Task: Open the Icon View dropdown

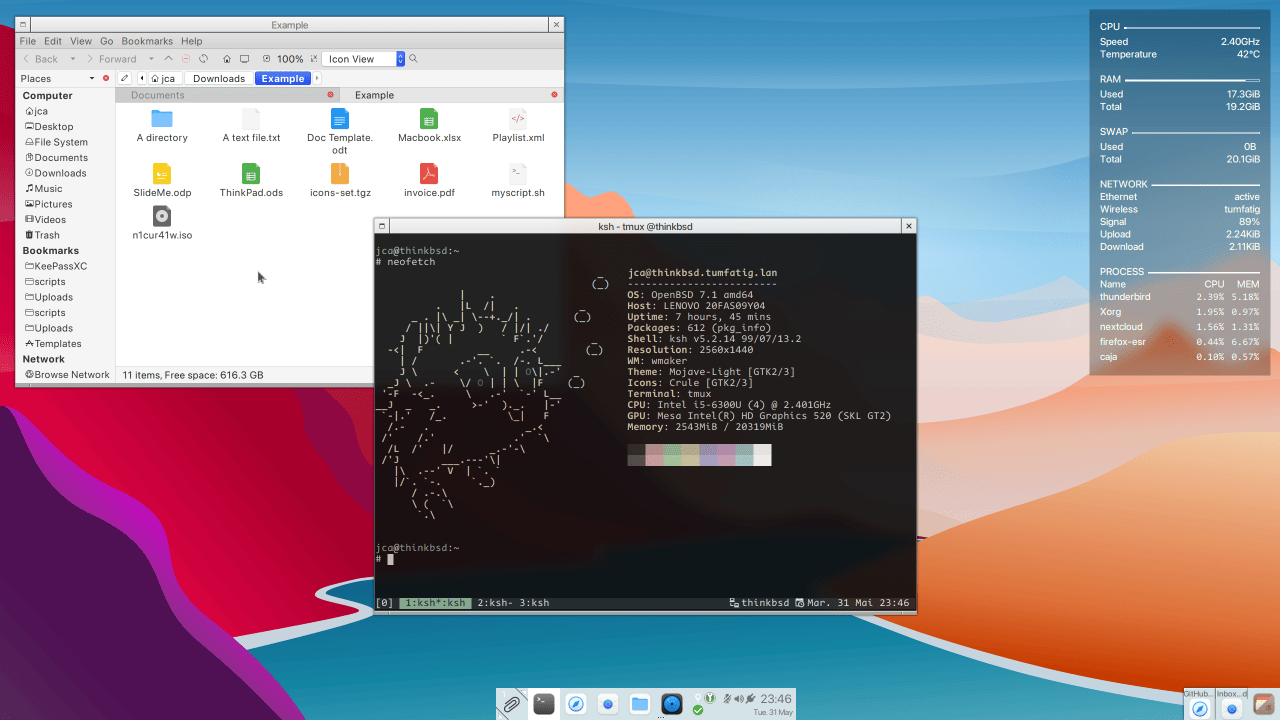Action: (401, 59)
